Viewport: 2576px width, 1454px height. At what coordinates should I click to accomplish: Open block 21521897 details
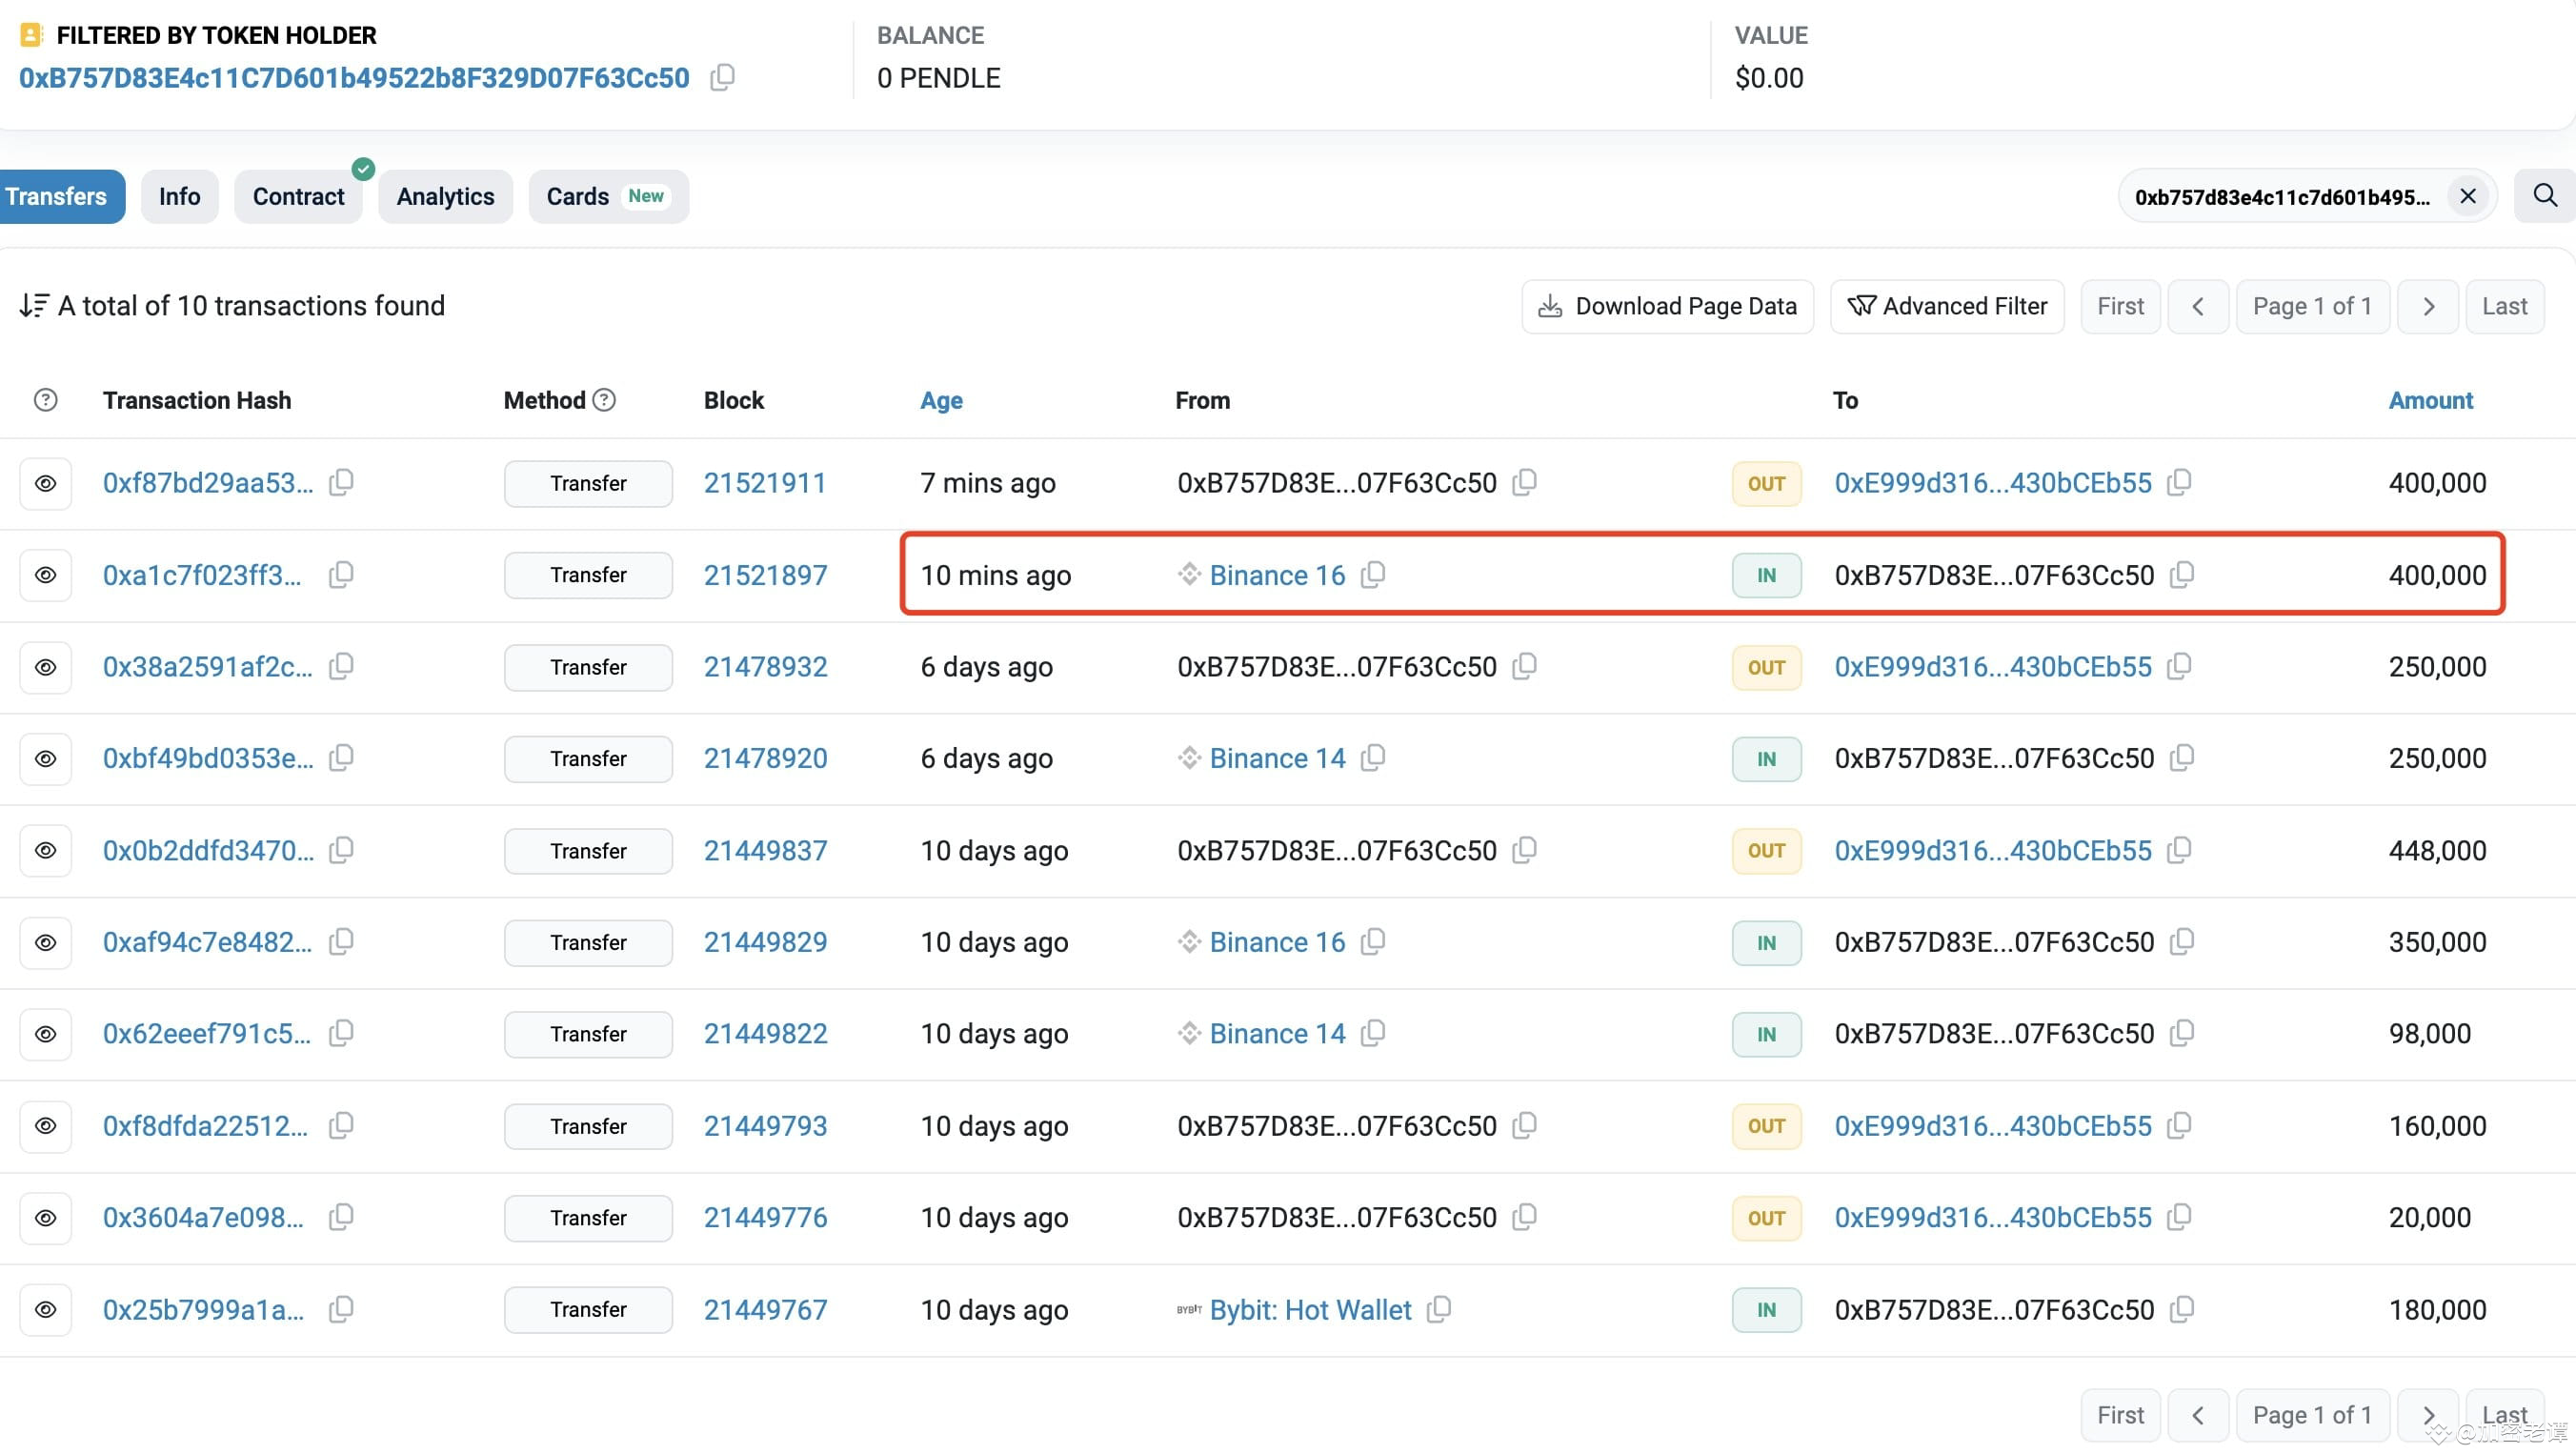click(x=765, y=575)
